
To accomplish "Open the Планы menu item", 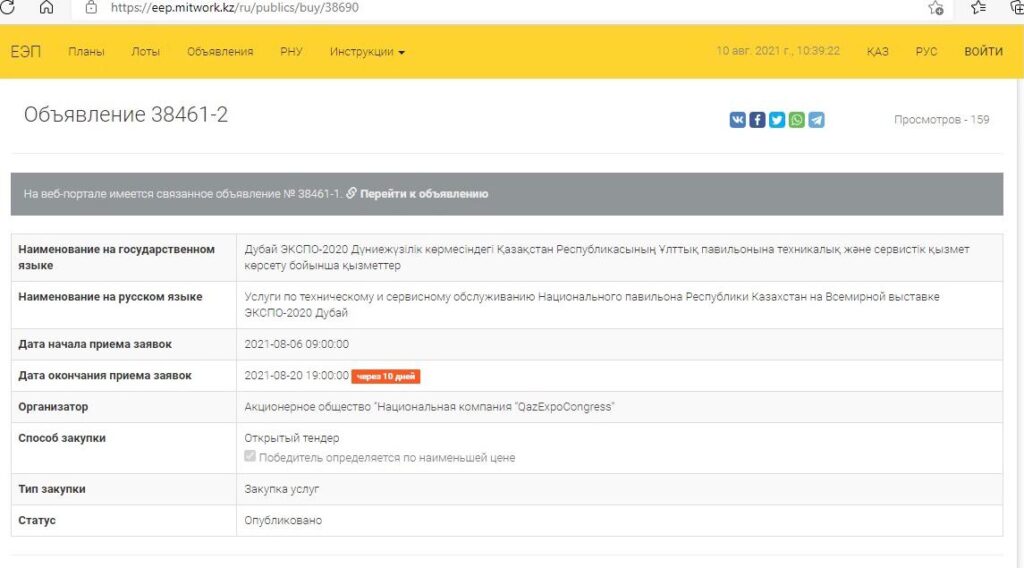I will (x=86, y=52).
